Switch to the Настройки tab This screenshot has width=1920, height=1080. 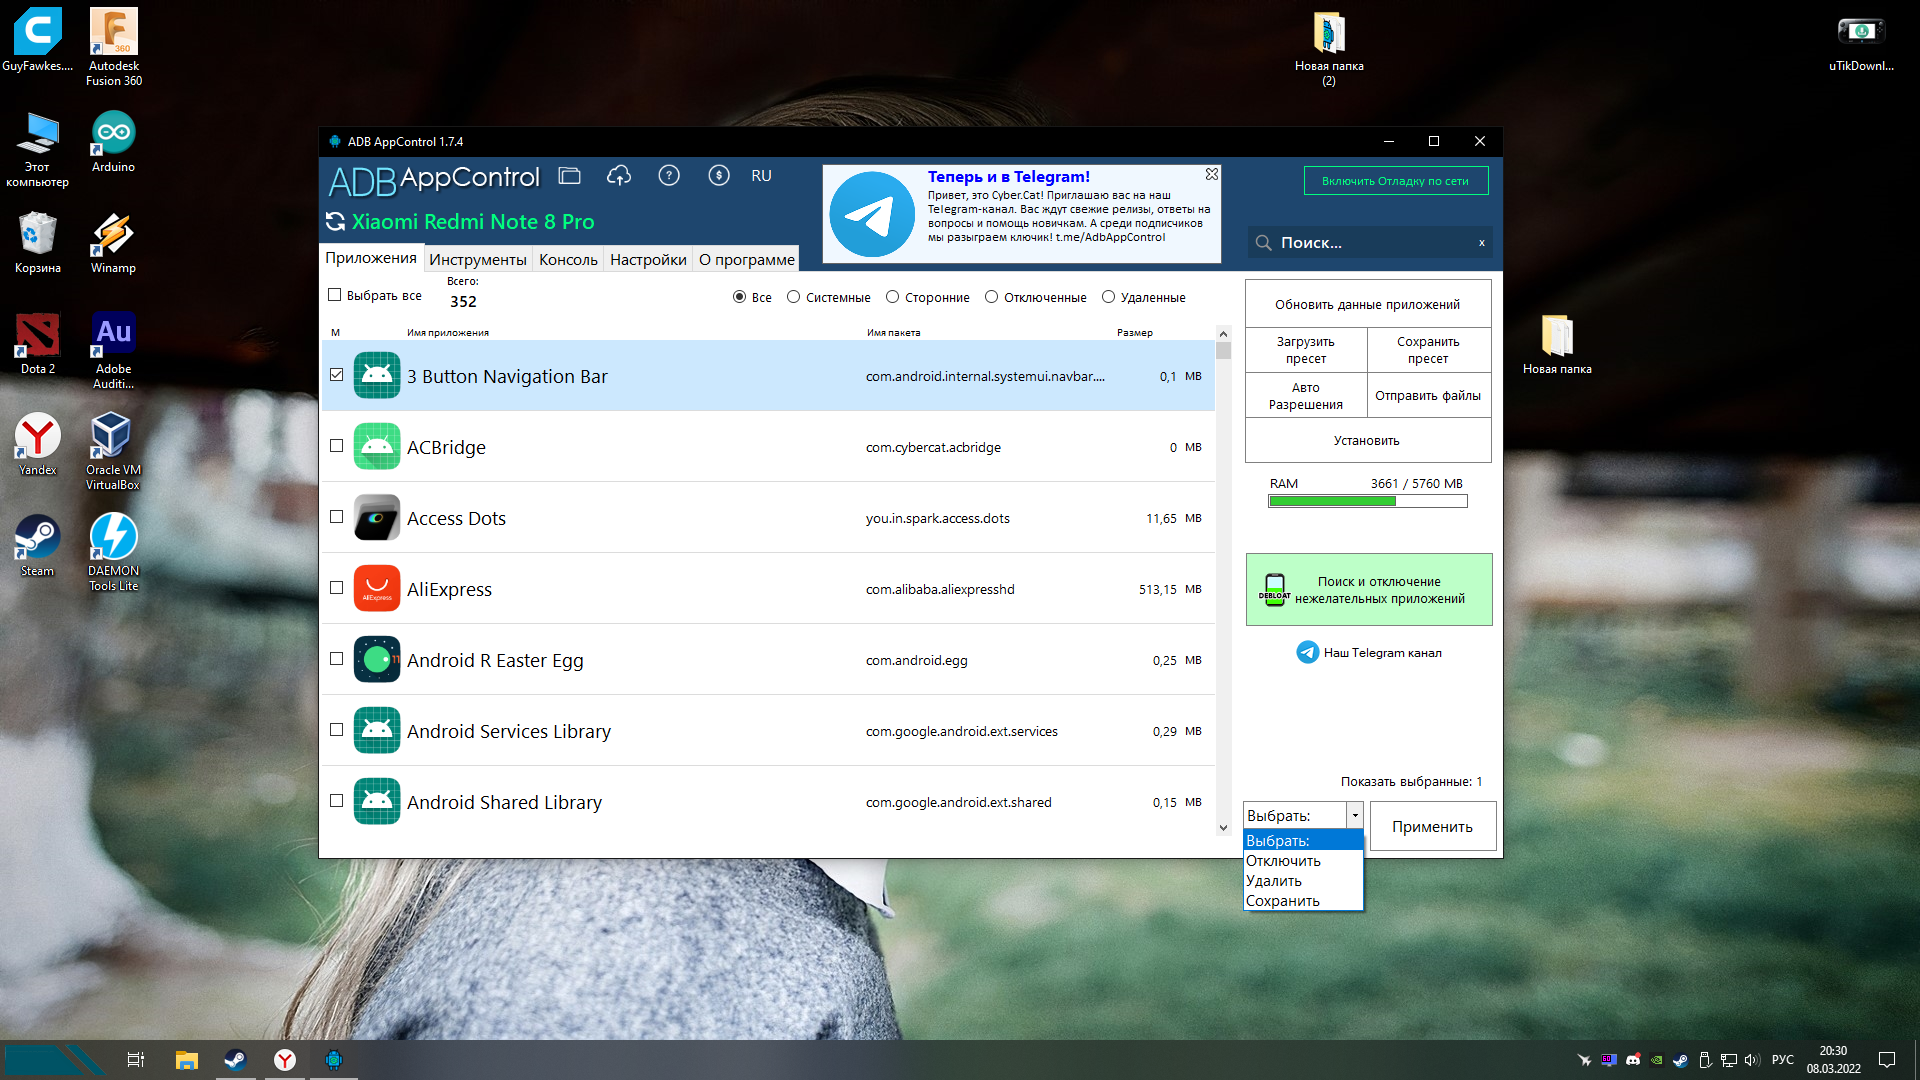tap(648, 260)
